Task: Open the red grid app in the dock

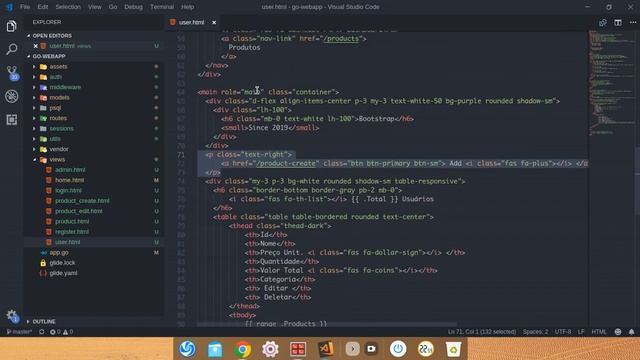Action: pos(298,349)
